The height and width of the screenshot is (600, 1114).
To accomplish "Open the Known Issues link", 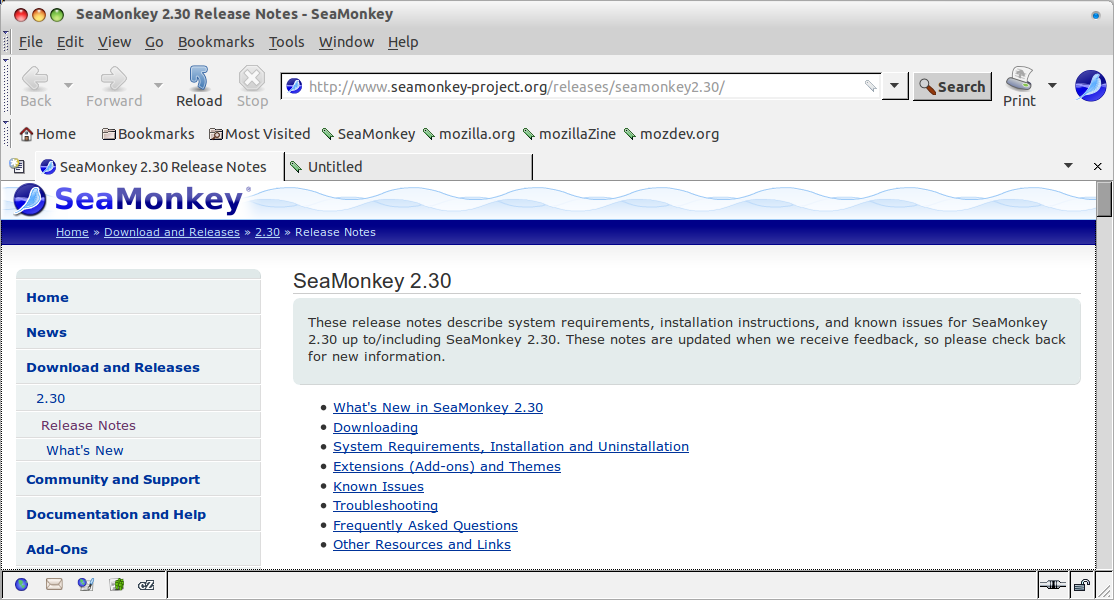I will point(378,486).
